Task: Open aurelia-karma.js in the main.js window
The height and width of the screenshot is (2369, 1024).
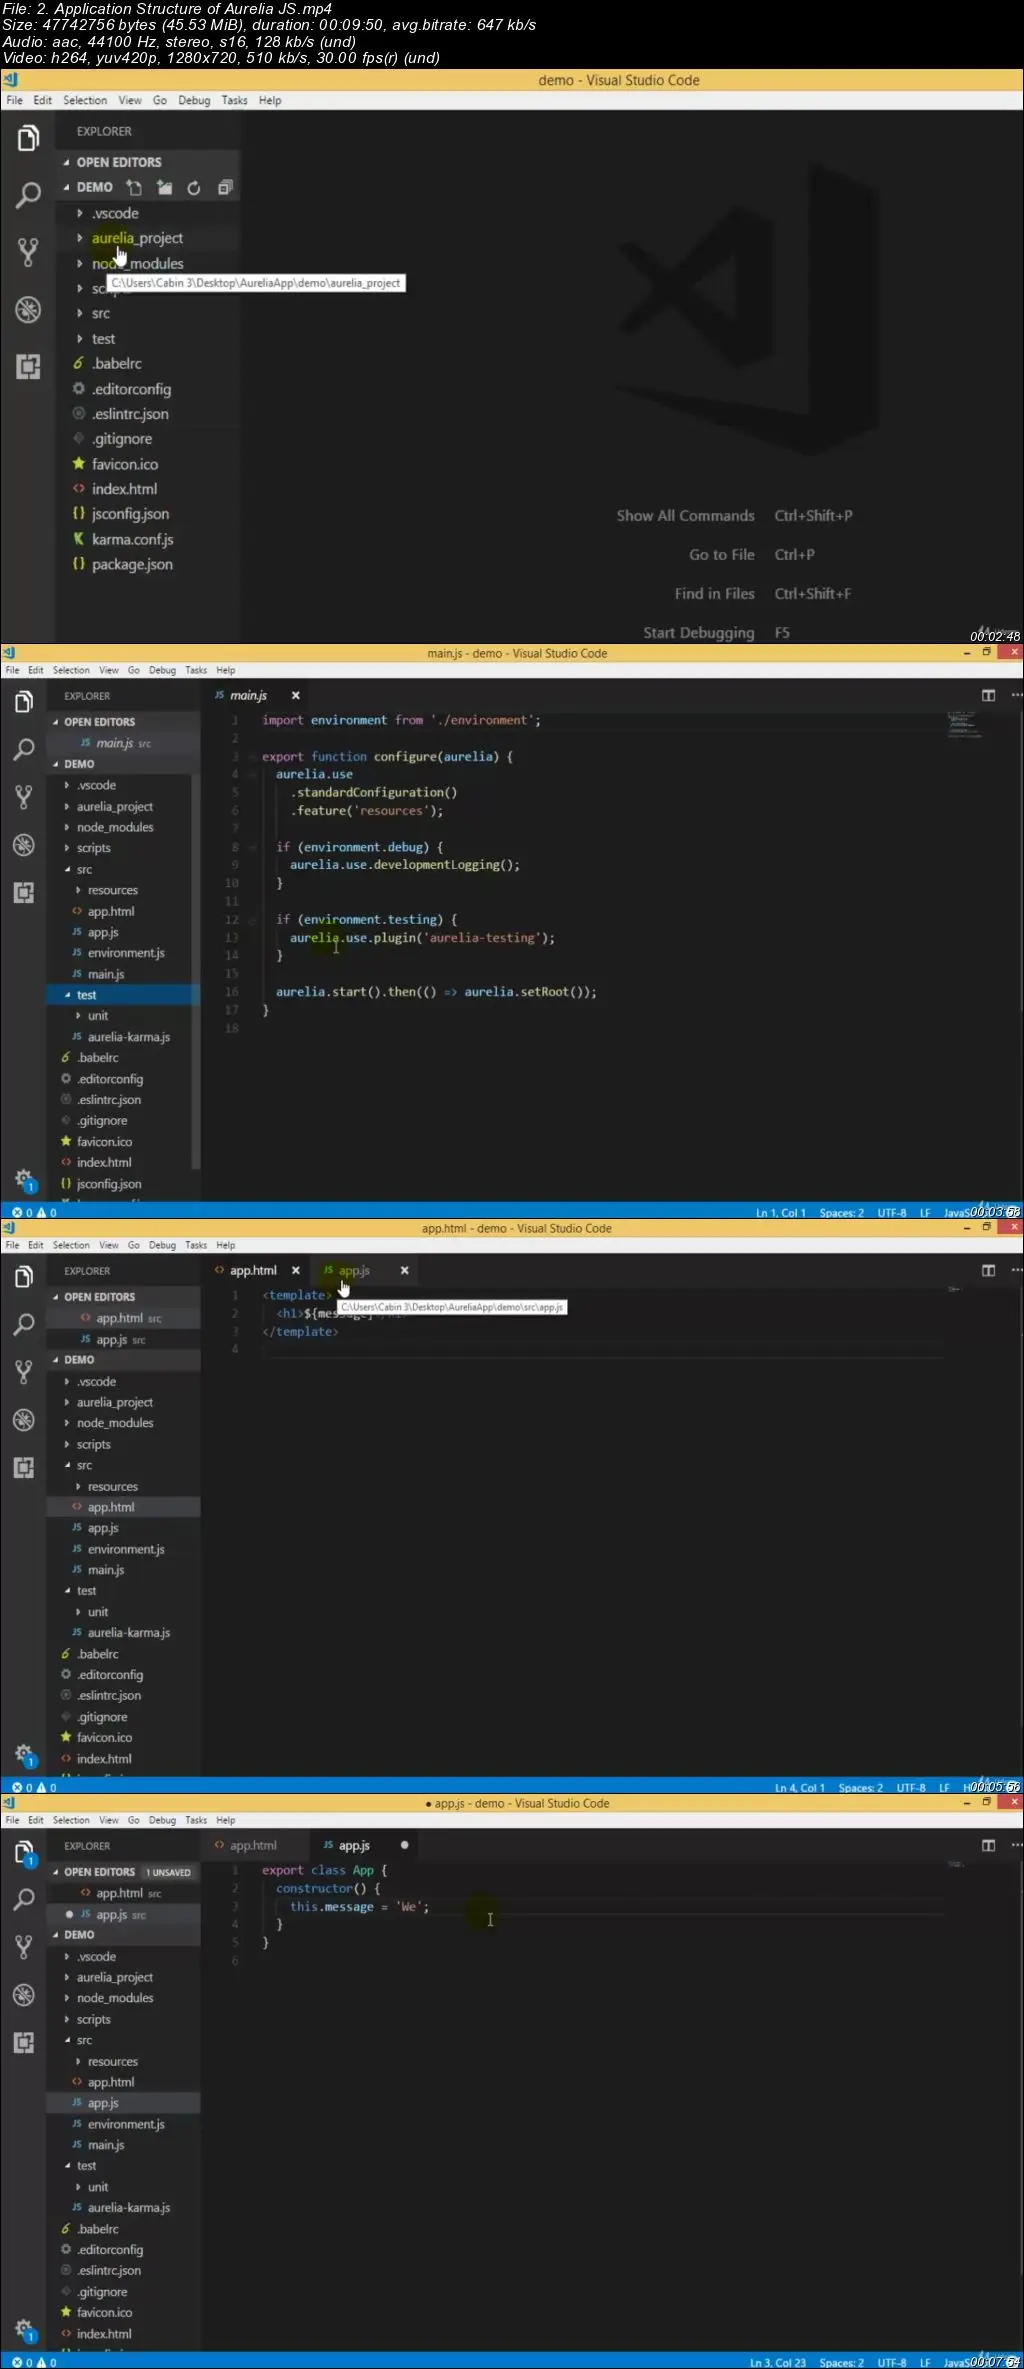Action: pyautogui.click(x=128, y=1037)
